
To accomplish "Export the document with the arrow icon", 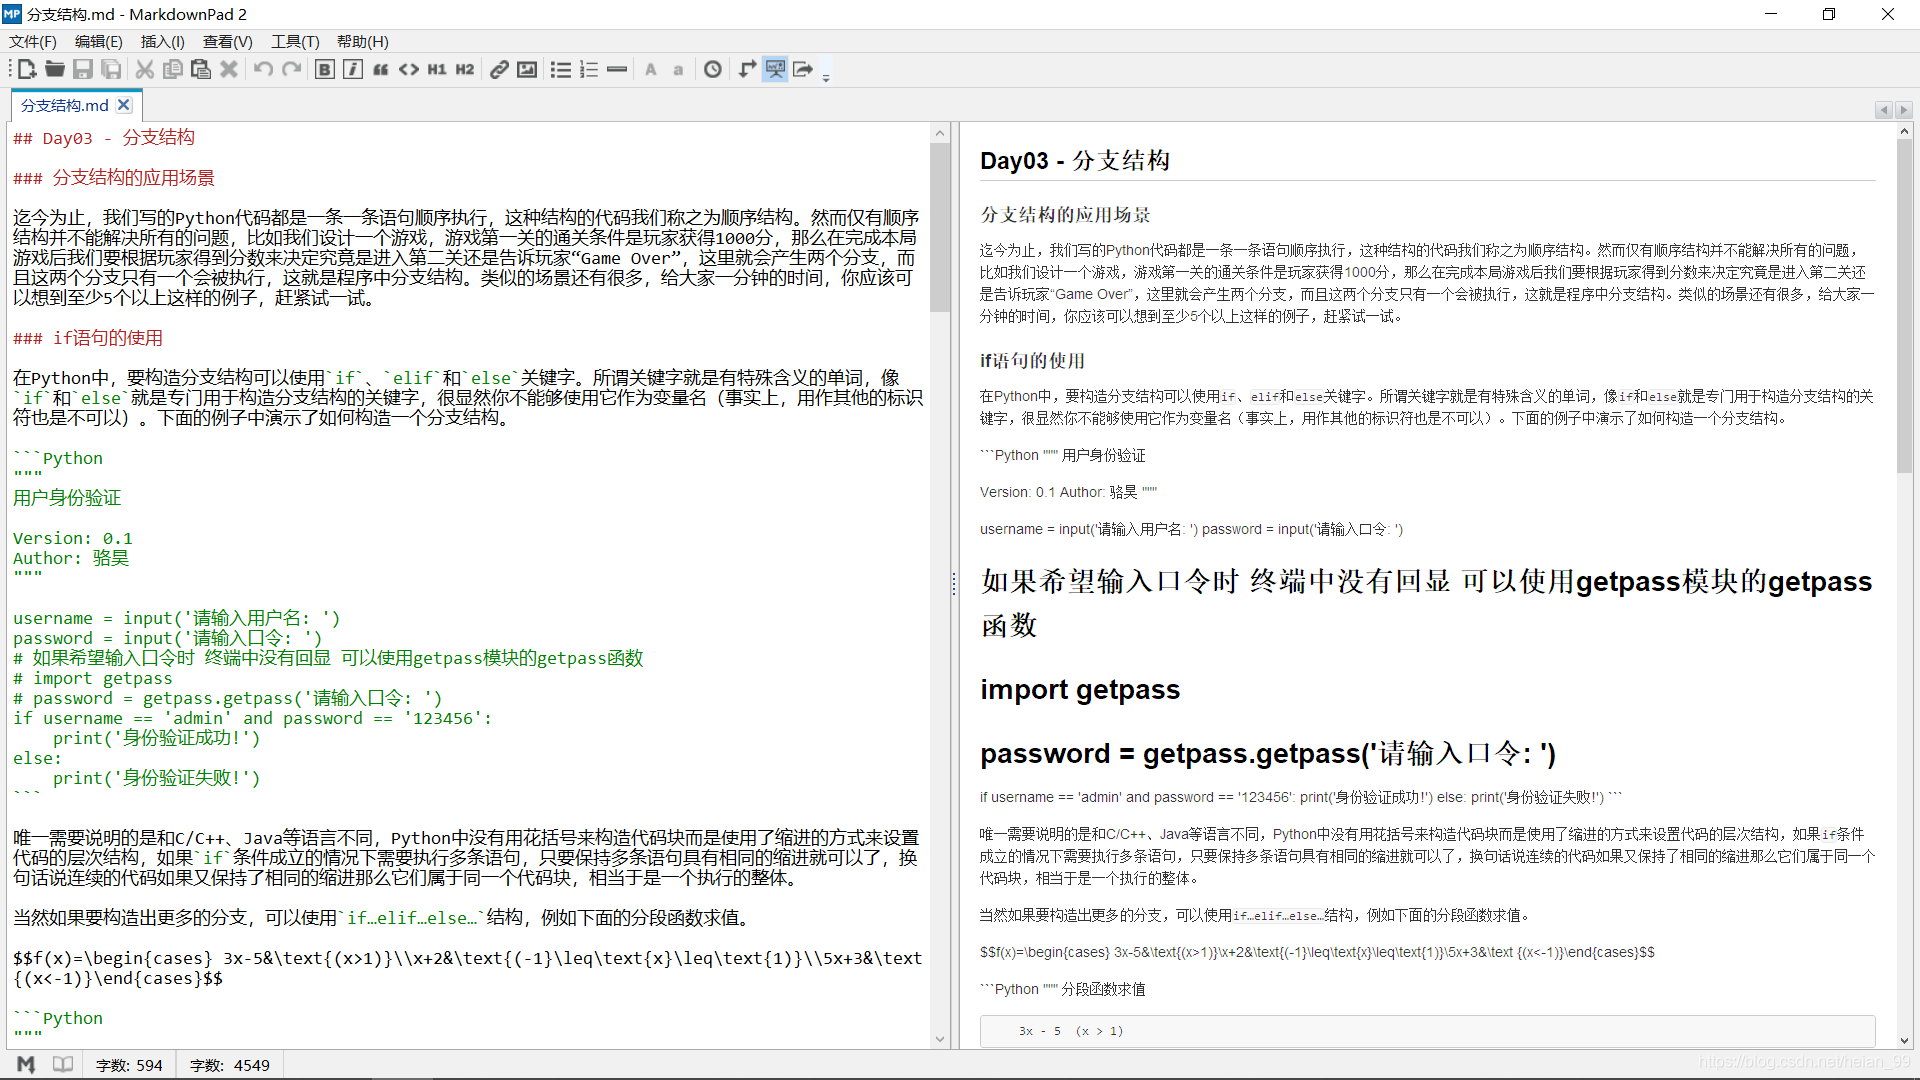I will 803,69.
